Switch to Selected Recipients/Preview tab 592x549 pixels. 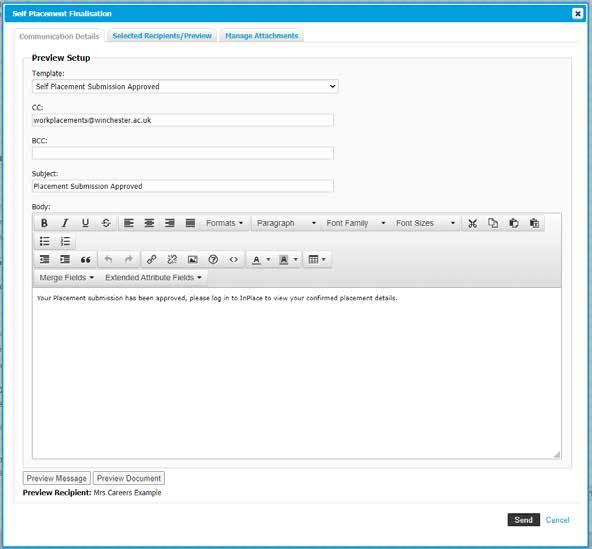162,35
